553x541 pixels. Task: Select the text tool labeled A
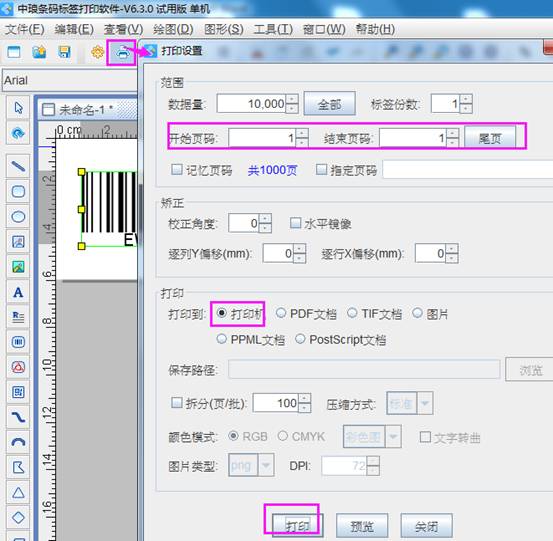click(x=18, y=292)
